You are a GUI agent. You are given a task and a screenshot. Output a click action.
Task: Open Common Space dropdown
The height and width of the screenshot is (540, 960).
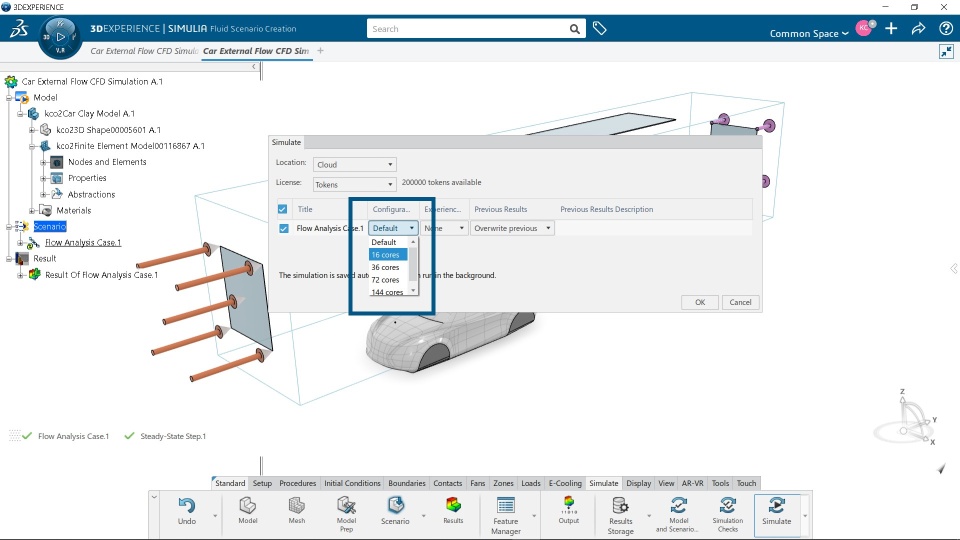click(x=809, y=33)
